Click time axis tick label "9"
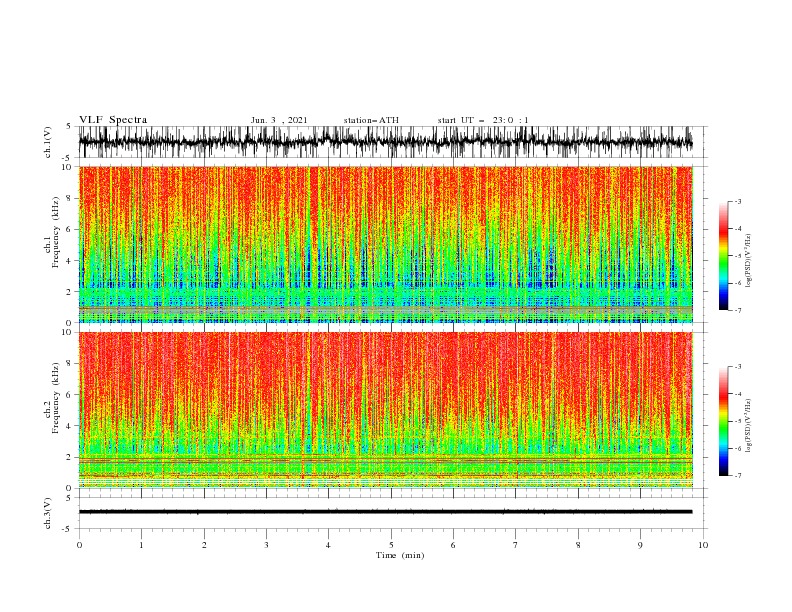Screen dimensions: 792x612 pyautogui.click(x=640, y=545)
